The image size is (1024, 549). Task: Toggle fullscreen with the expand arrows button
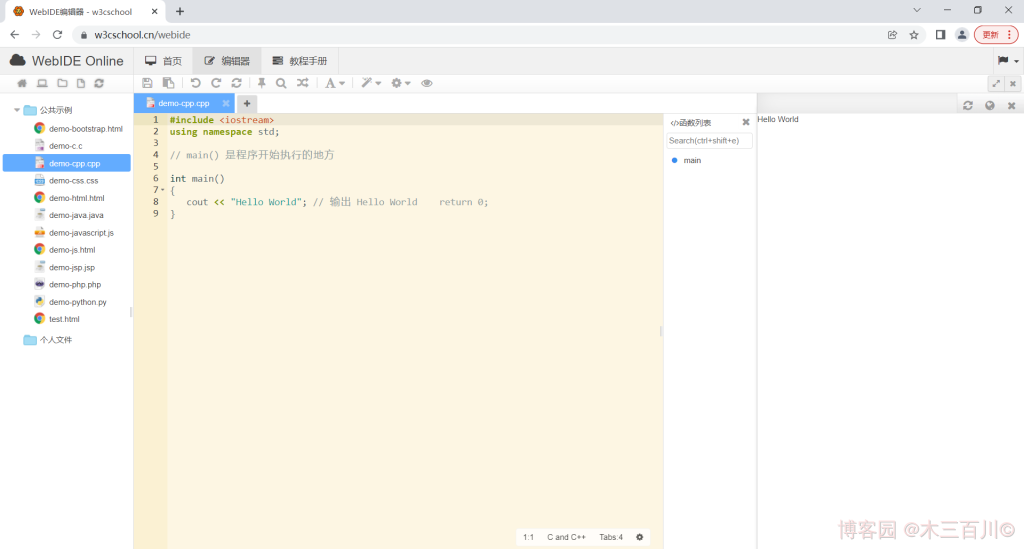(x=996, y=83)
